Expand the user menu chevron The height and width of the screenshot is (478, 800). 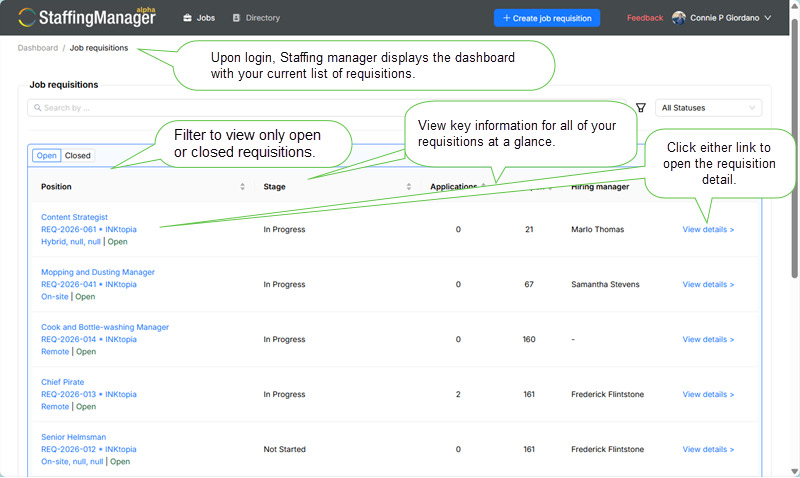click(767, 18)
